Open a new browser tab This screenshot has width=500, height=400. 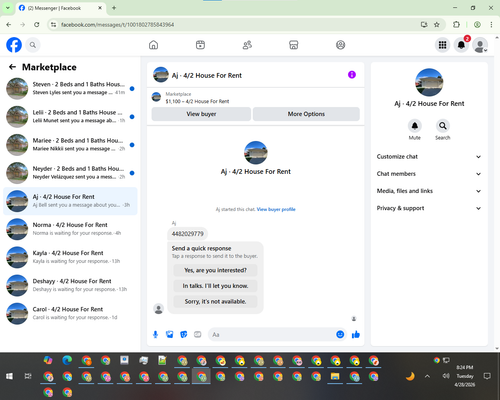point(114,8)
